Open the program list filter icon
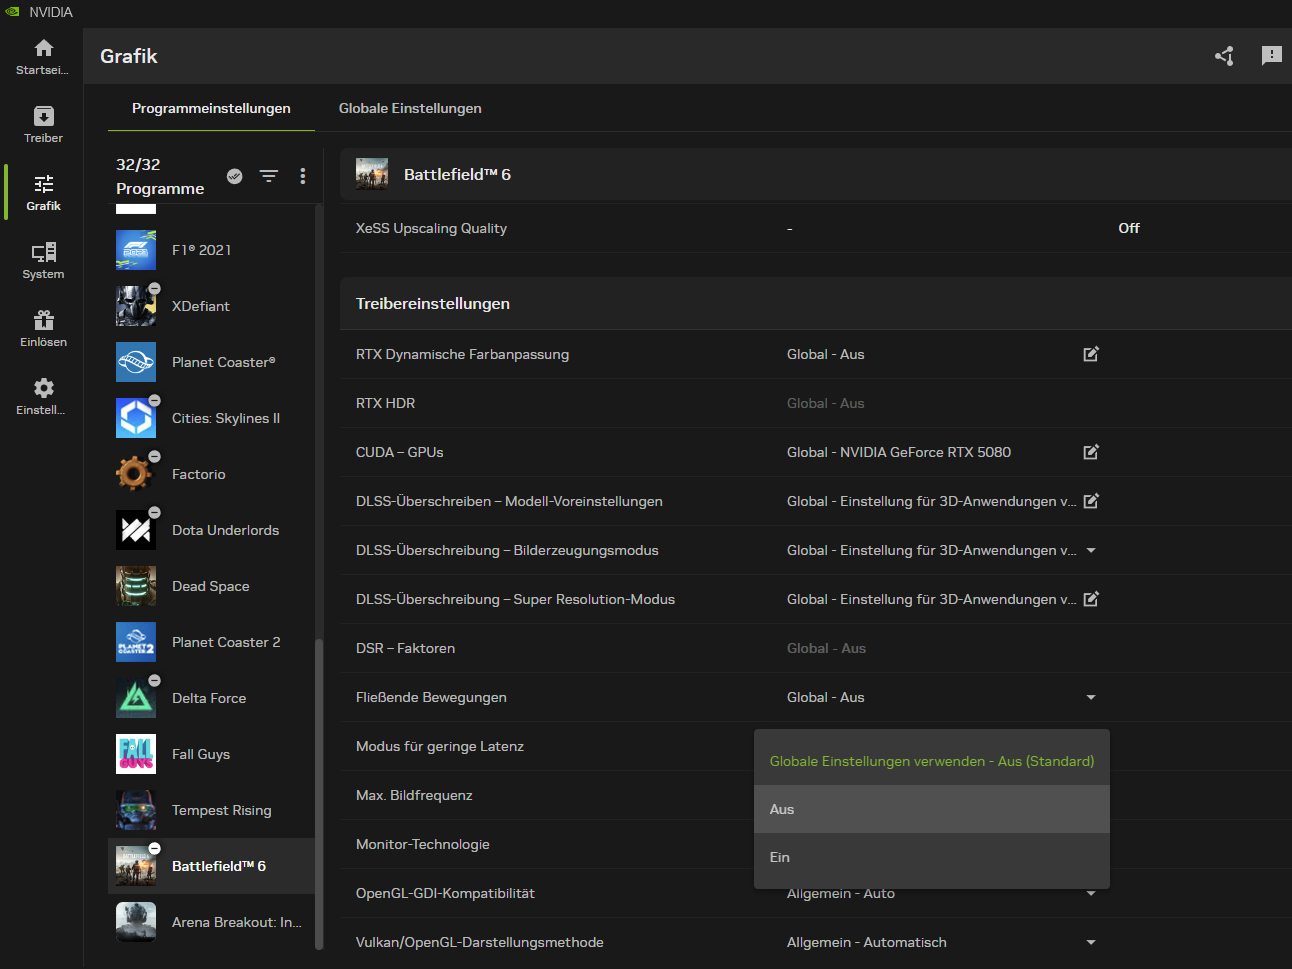Image resolution: width=1292 pixels, height=969 pixels. pos(269,176)
